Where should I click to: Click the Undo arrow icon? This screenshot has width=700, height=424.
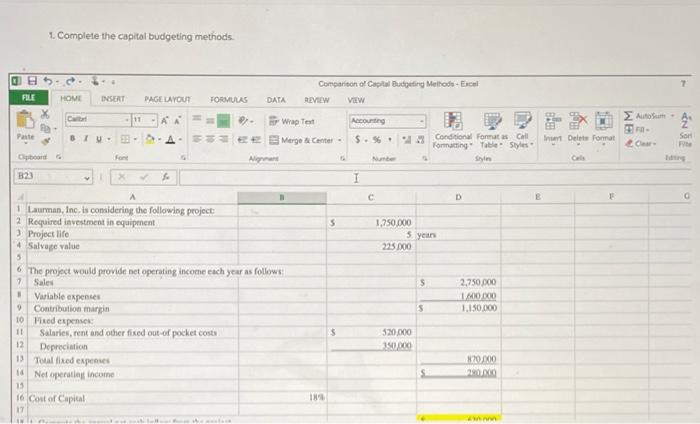(47, 81)
